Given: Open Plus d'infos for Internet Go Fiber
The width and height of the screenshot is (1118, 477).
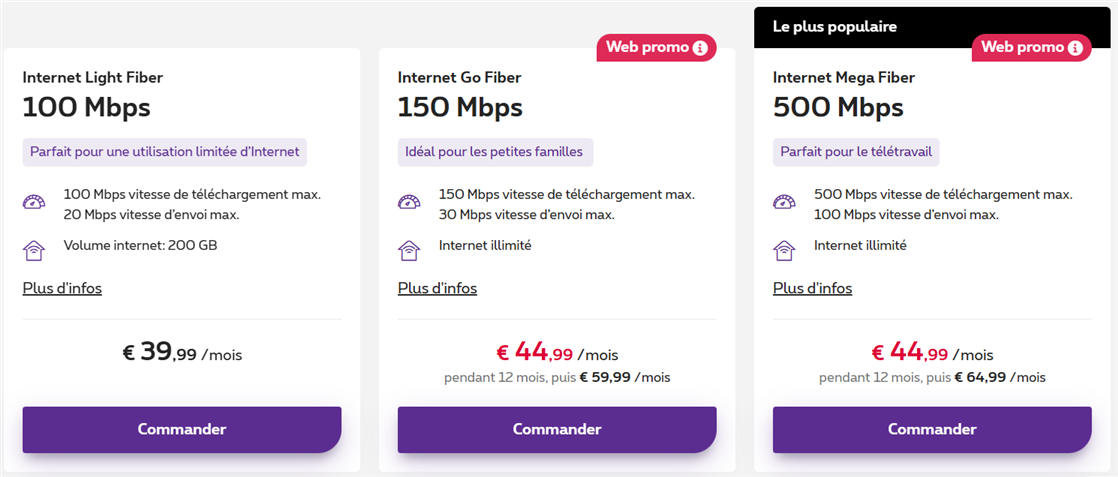Looking at the screenshot, I should pos(437,288).
